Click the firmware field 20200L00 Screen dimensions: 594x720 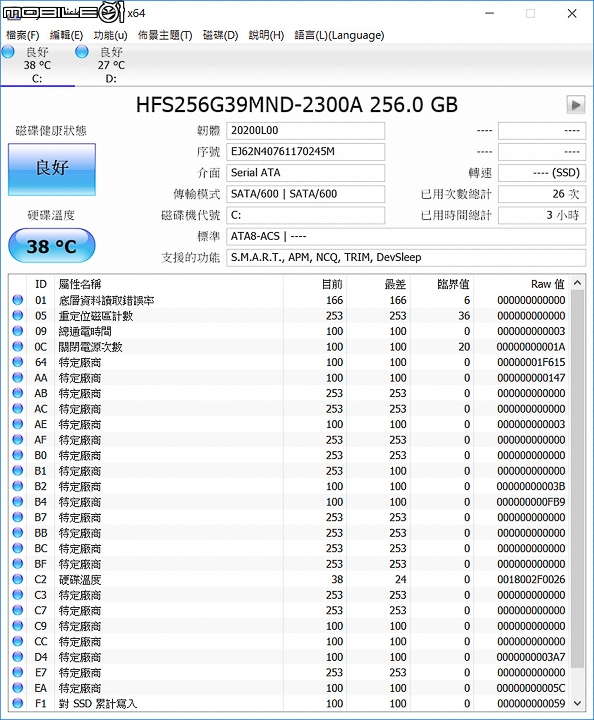[x=305, y=131]
